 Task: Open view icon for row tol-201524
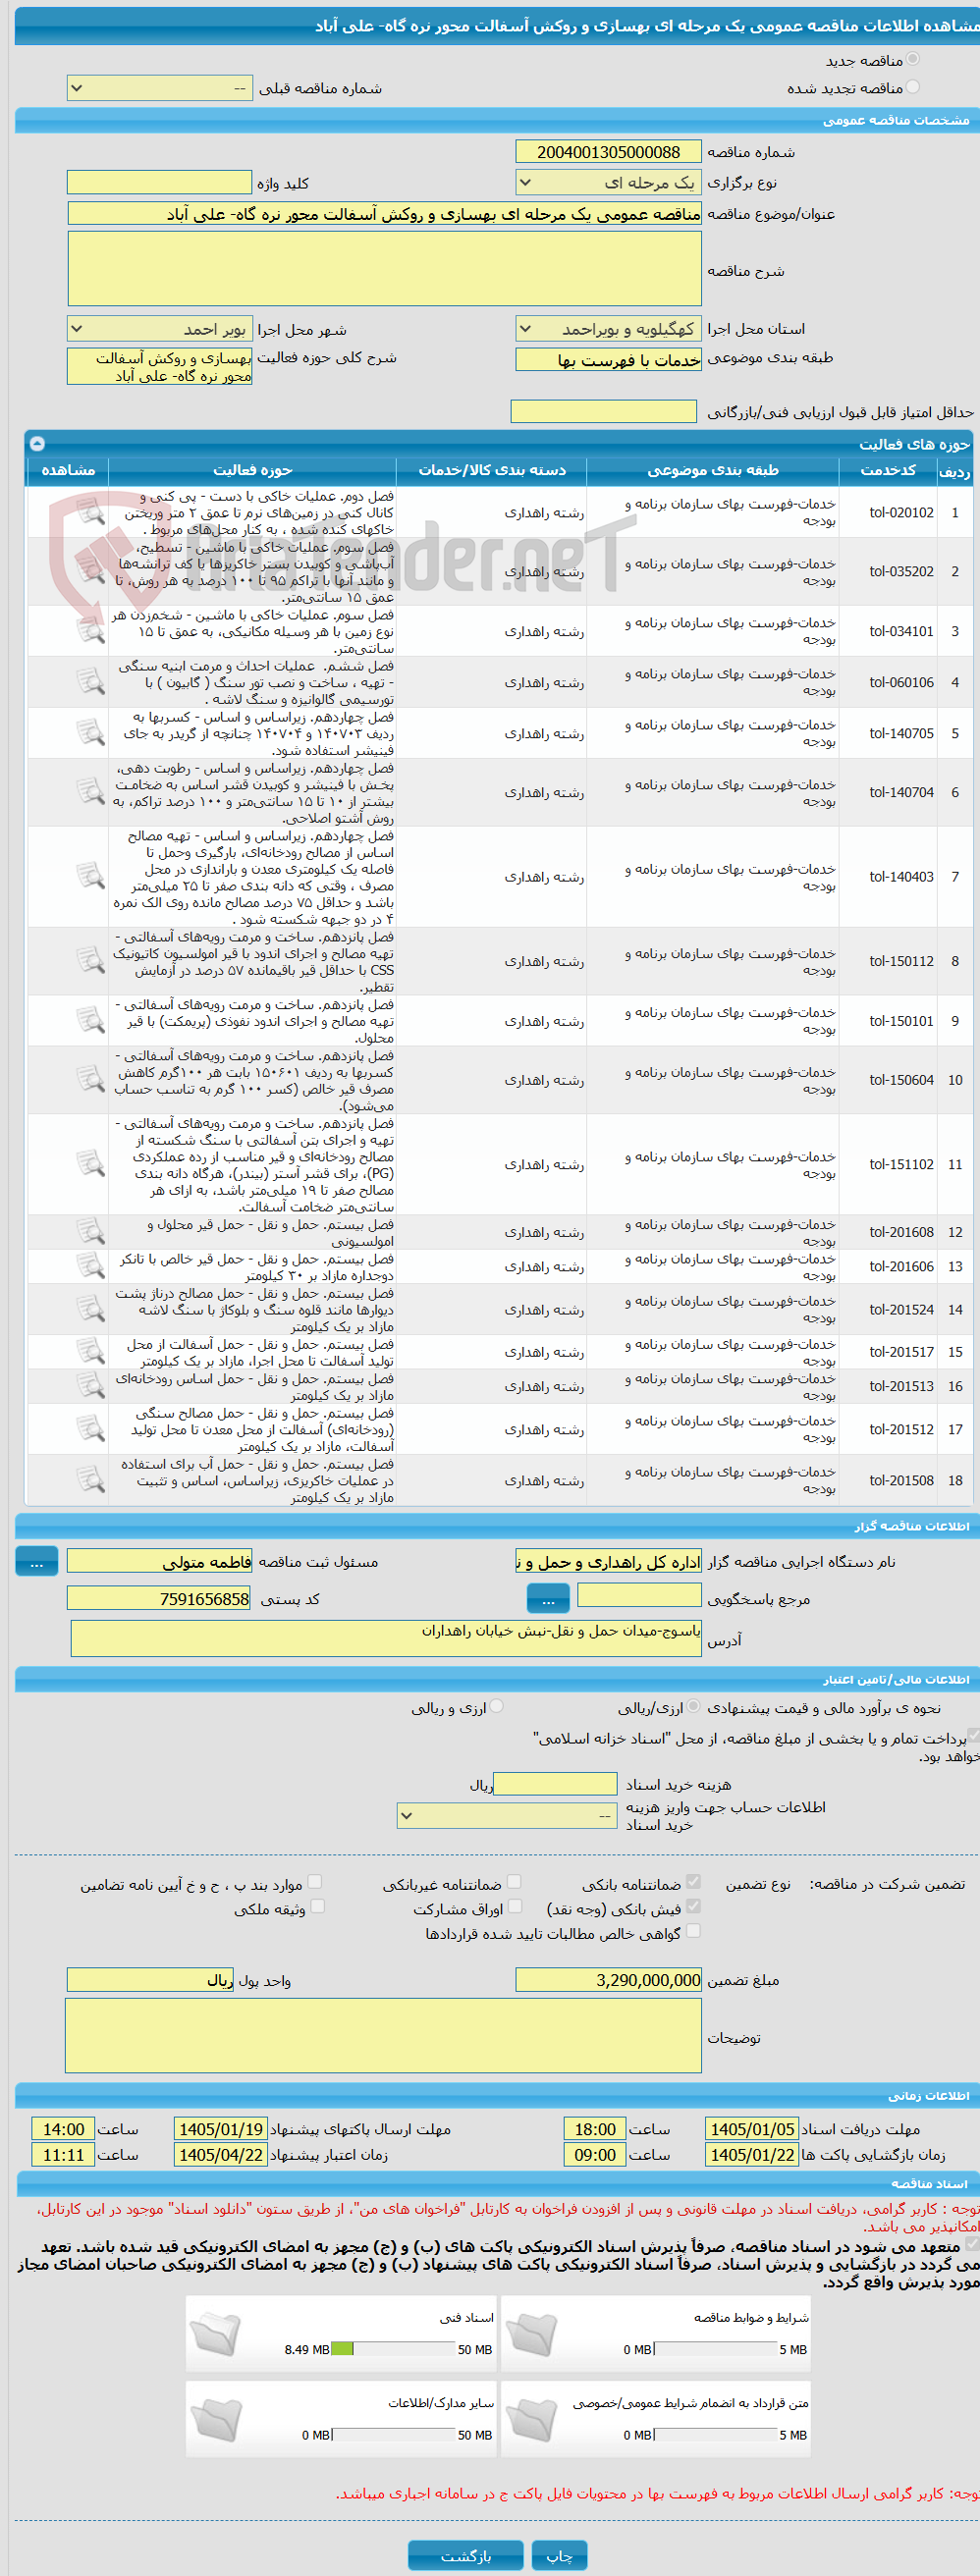pos(90,1308)
